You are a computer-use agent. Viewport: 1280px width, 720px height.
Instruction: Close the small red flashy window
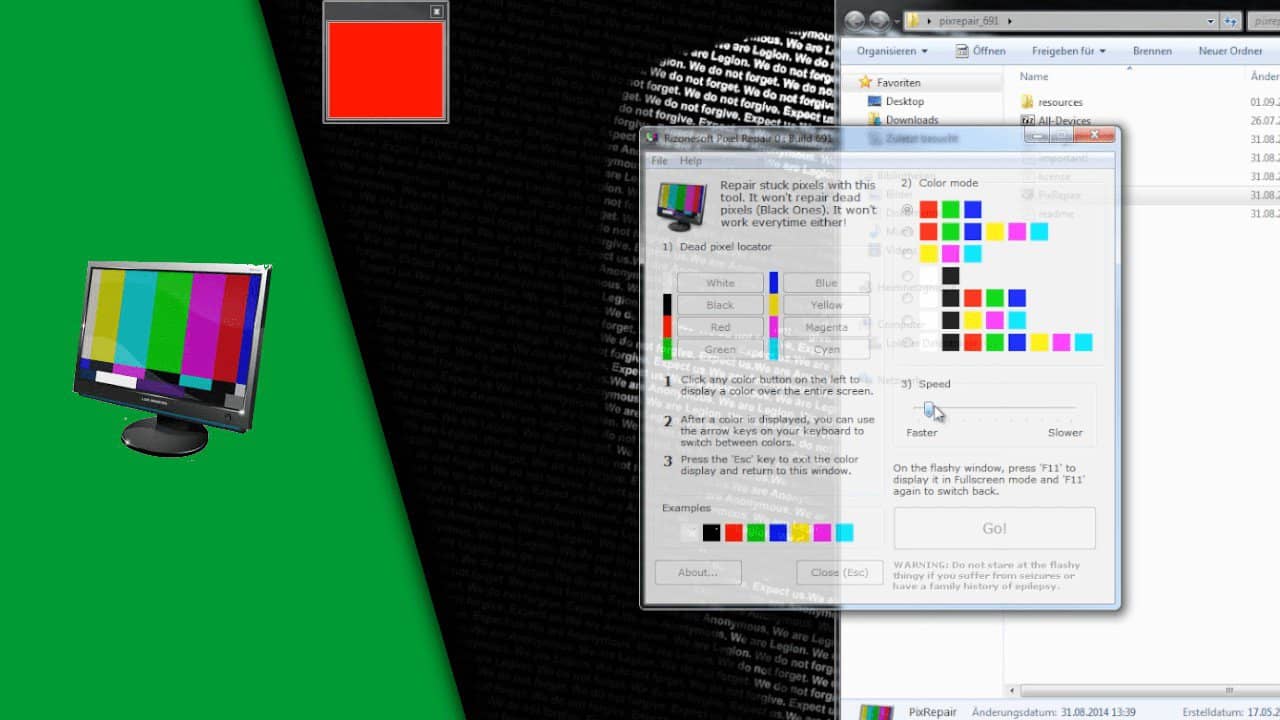tap(436, 11)
